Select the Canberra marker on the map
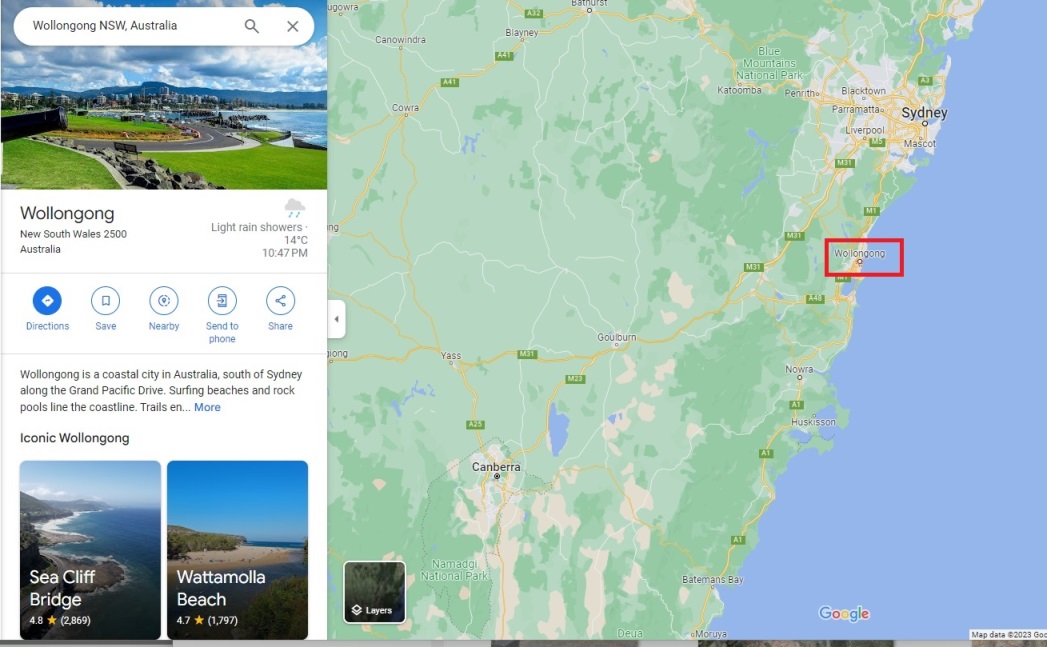The width and height of the screenshot is (1047, 647). pos(496,476)
